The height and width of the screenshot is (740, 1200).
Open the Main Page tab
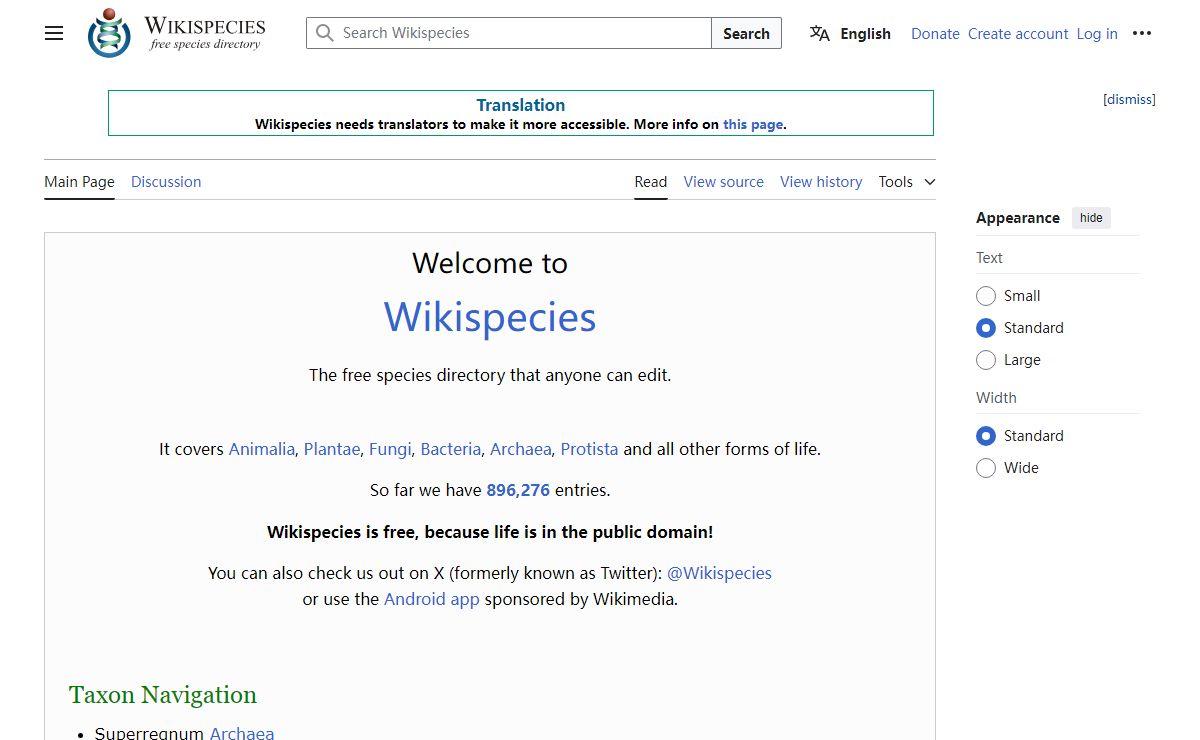79,182
